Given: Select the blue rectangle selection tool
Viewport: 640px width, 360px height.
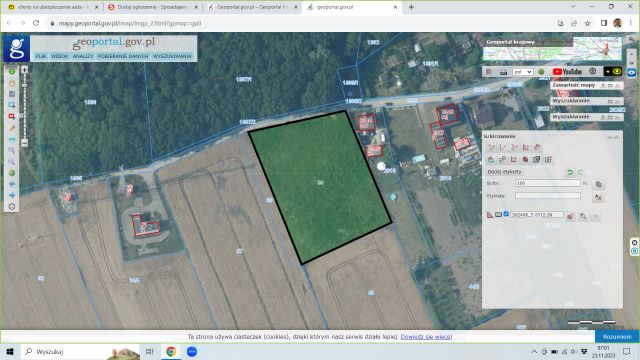Looking at the screenshot, I should click(12, 105).
